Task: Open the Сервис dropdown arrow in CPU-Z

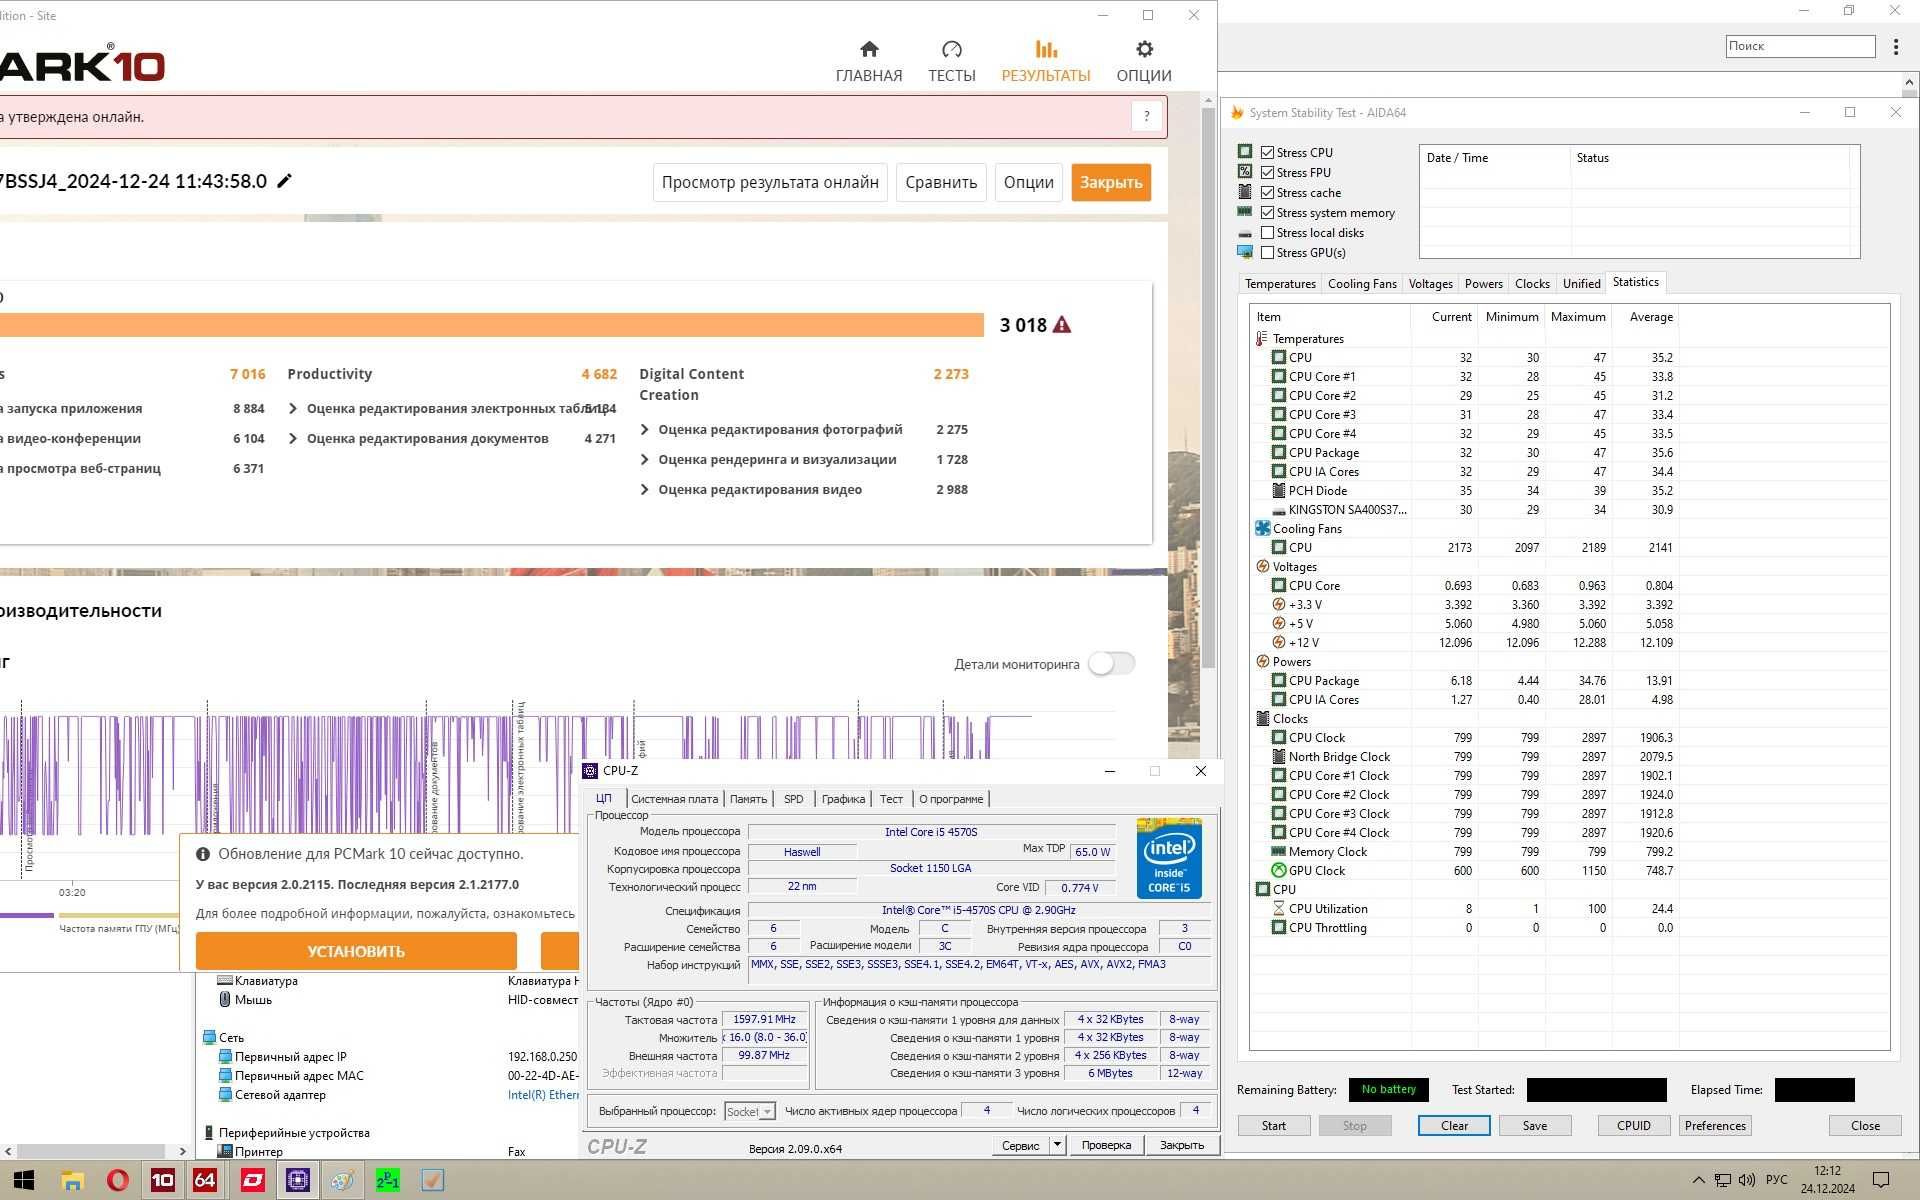Action: click(1057, 1145)
